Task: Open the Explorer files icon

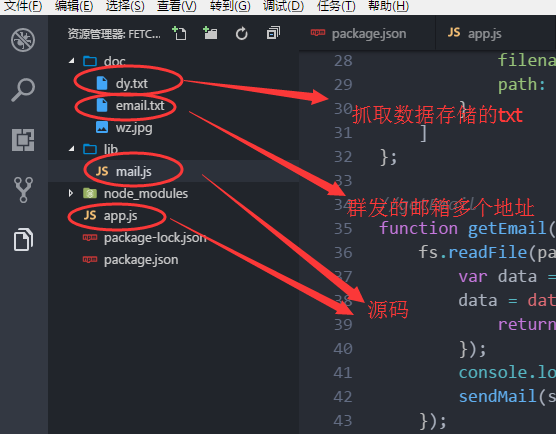Action: tap(23, 240)
